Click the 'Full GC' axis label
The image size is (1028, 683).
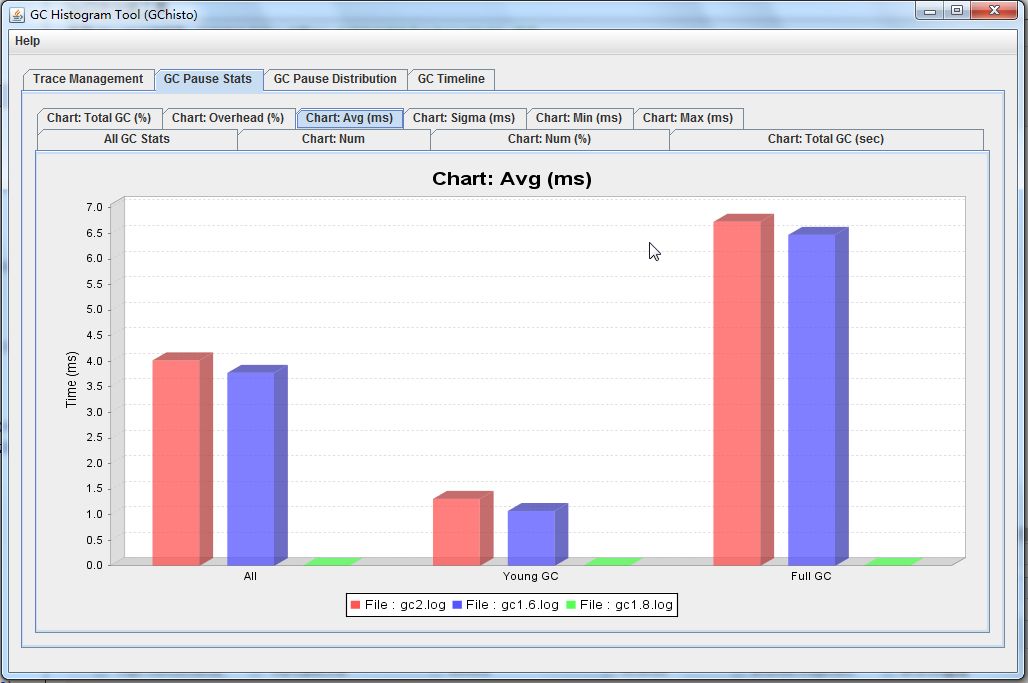(811, 576)
